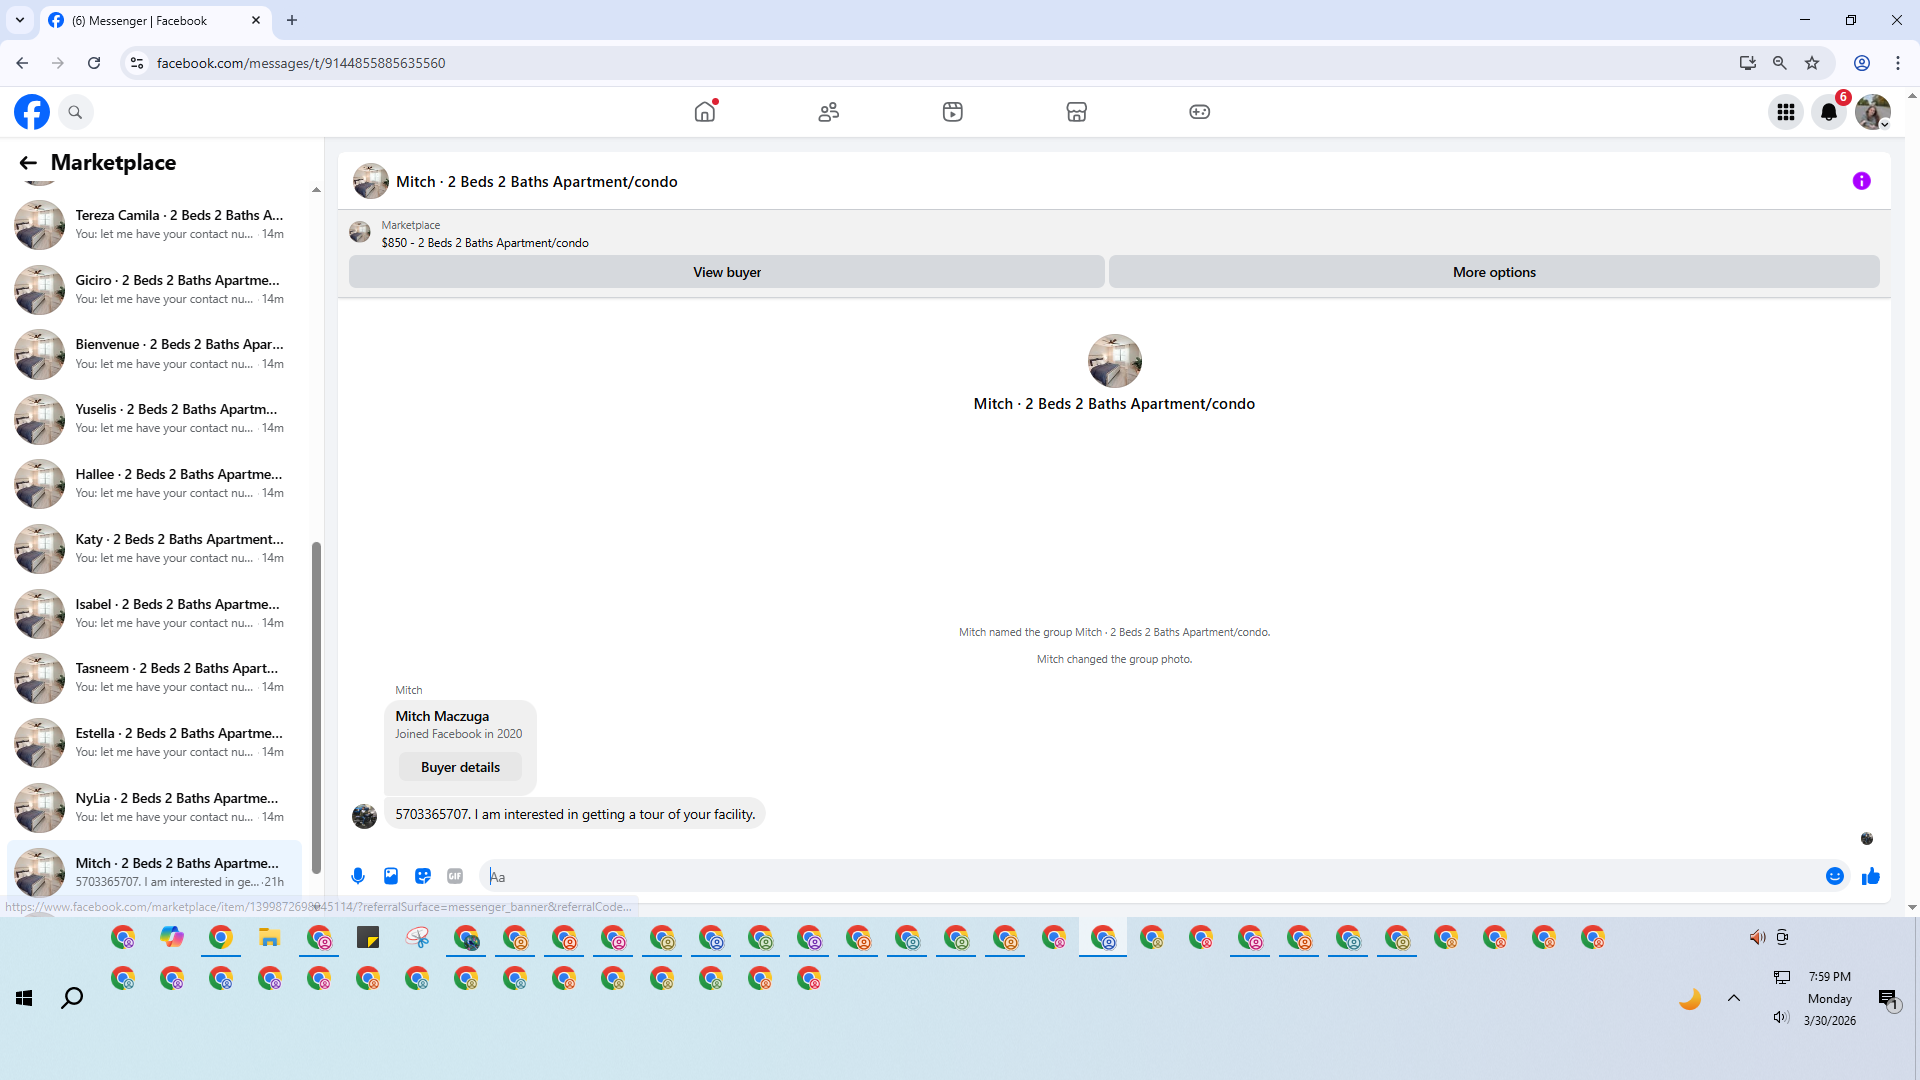Send a thumbs-up like
The width and height of the screenshot is (1920, 1080).
1871,876
